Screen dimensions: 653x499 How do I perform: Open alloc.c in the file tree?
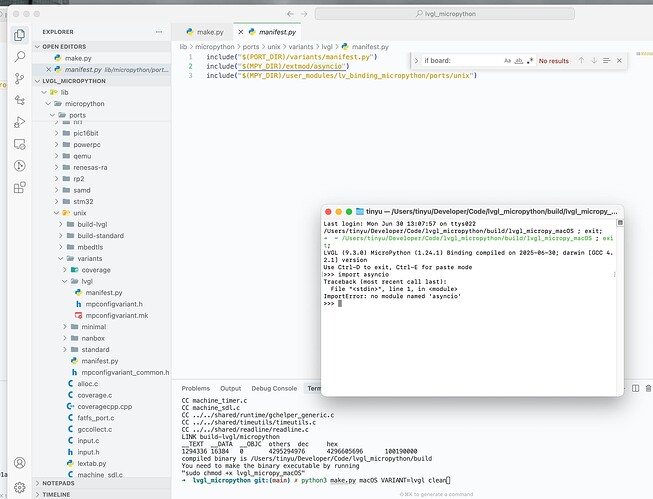pyautogui.click(x=102, y=384)
